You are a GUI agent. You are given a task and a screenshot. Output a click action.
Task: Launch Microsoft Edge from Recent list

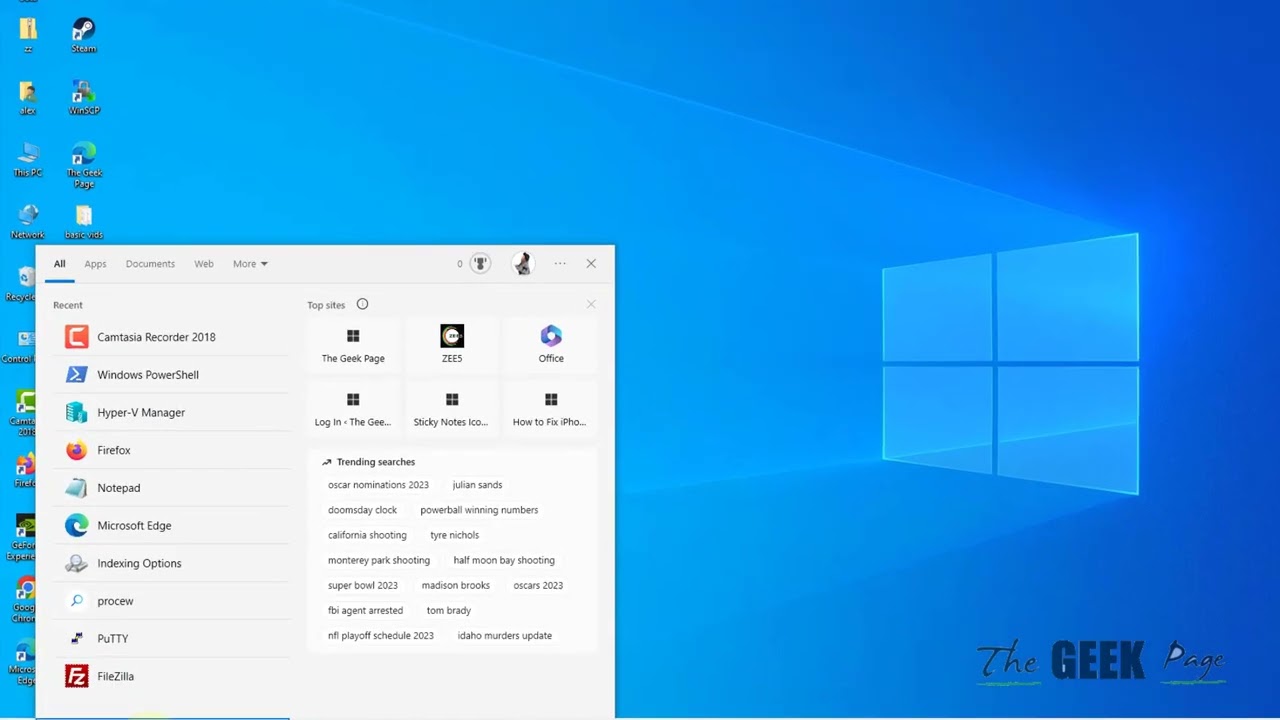pyautogui.click(x=172, y=525)
